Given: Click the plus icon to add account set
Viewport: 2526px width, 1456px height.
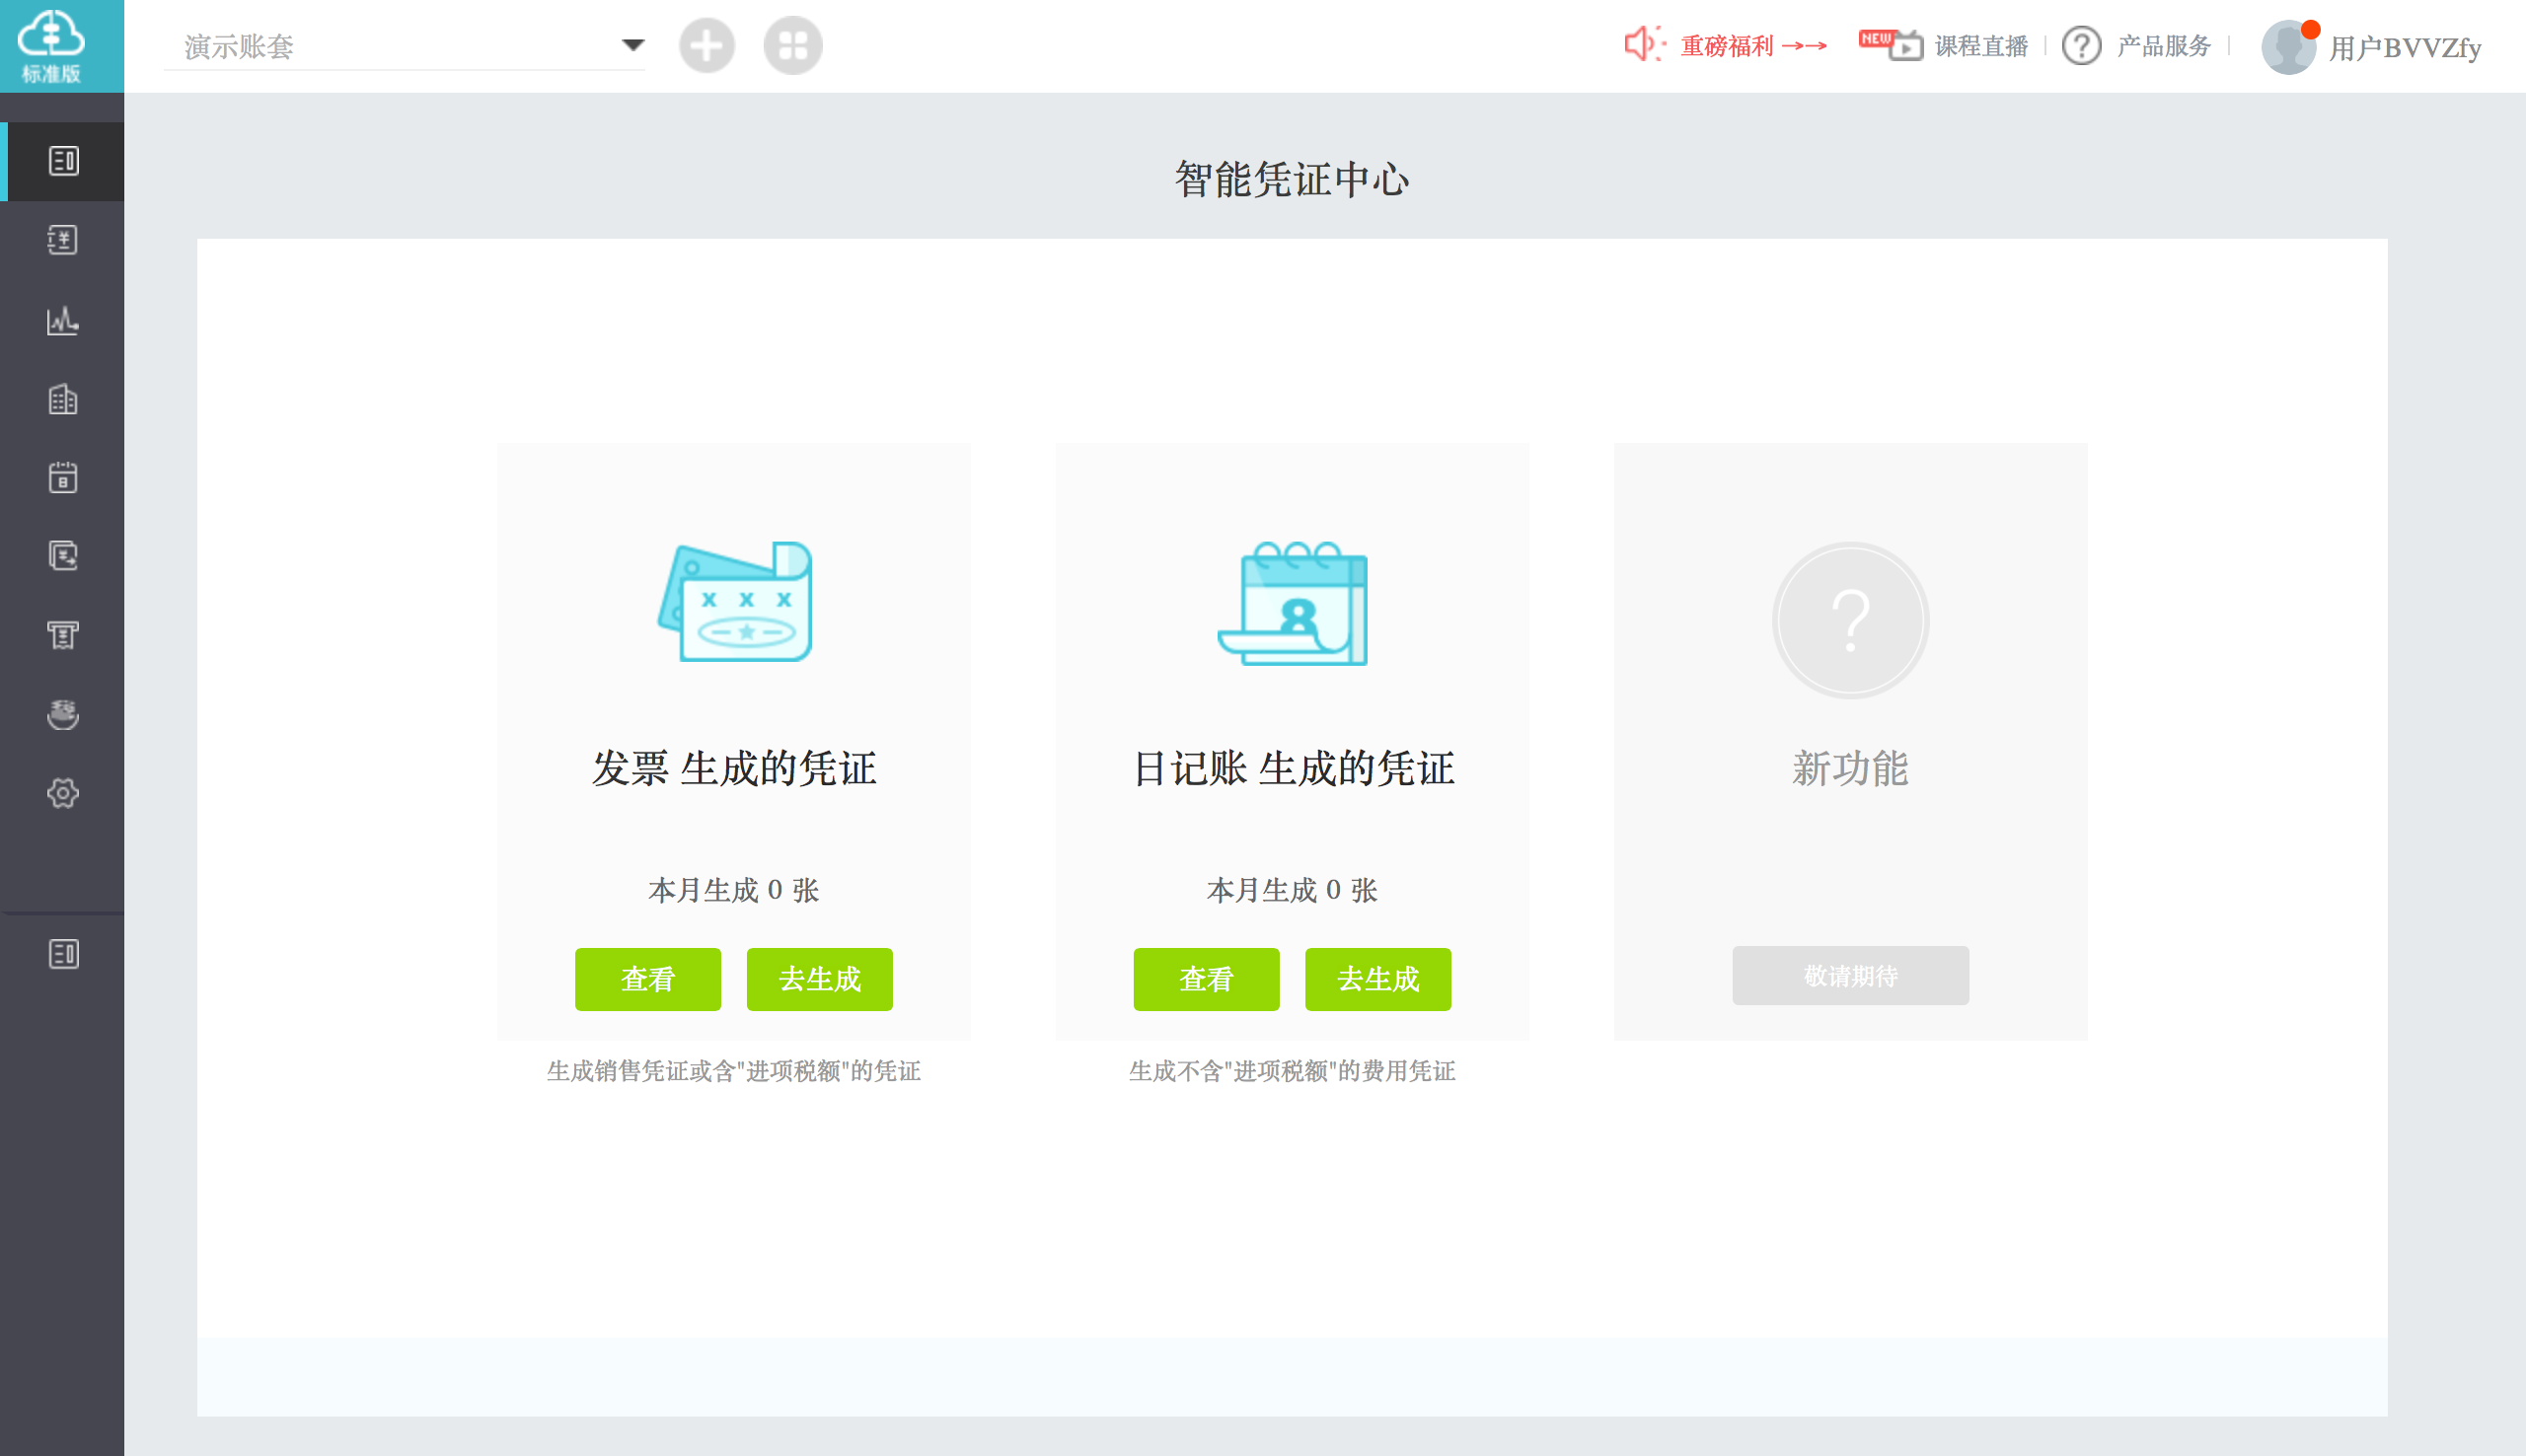Looking at the screenshot, I should coord(707,45).
